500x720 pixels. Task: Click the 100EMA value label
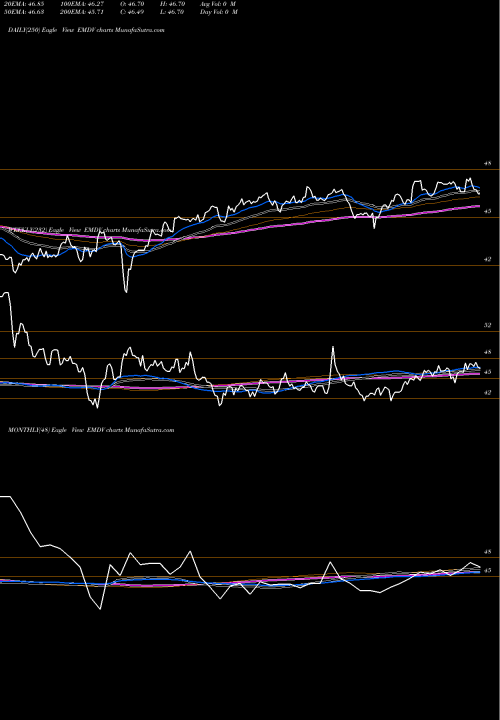(82, 4)
